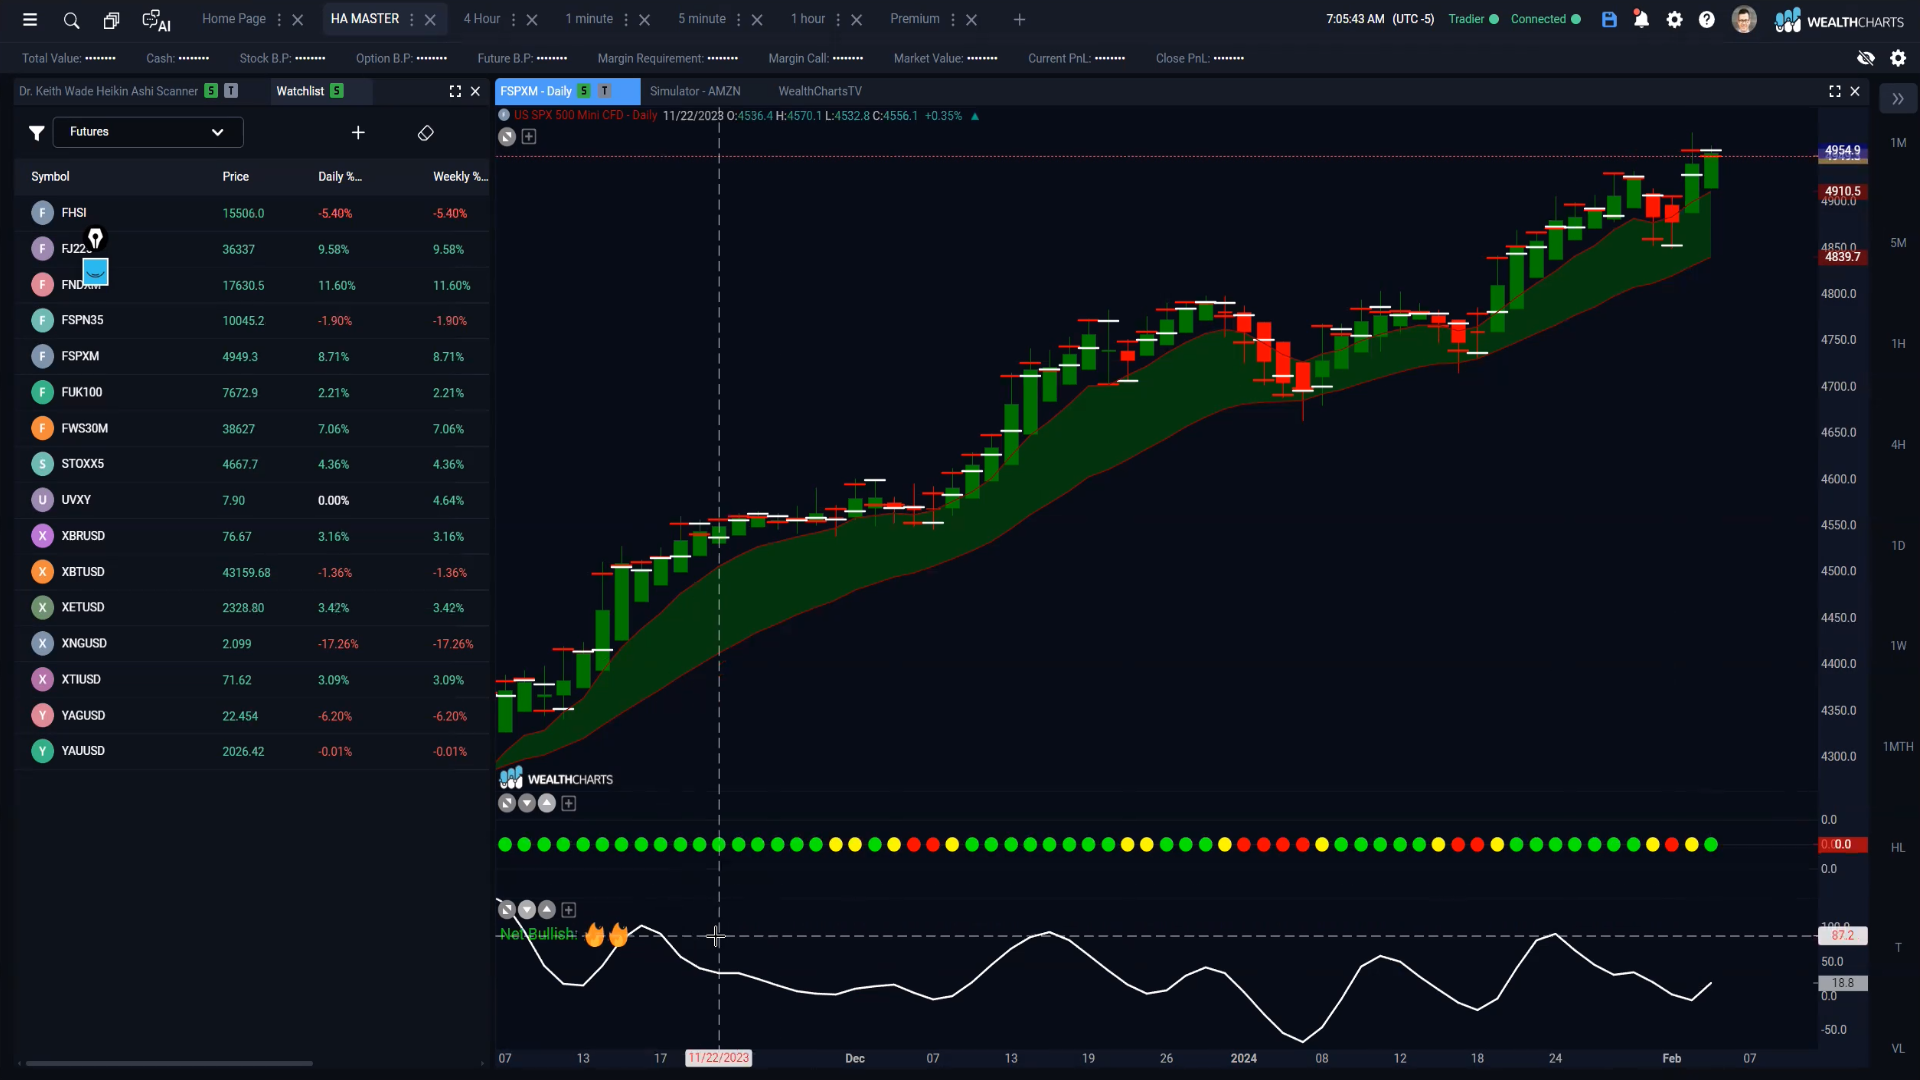Screen dimensions: 1920x1080
Task: Open the symbol search magnifier
Action: (x=71, y=20)
